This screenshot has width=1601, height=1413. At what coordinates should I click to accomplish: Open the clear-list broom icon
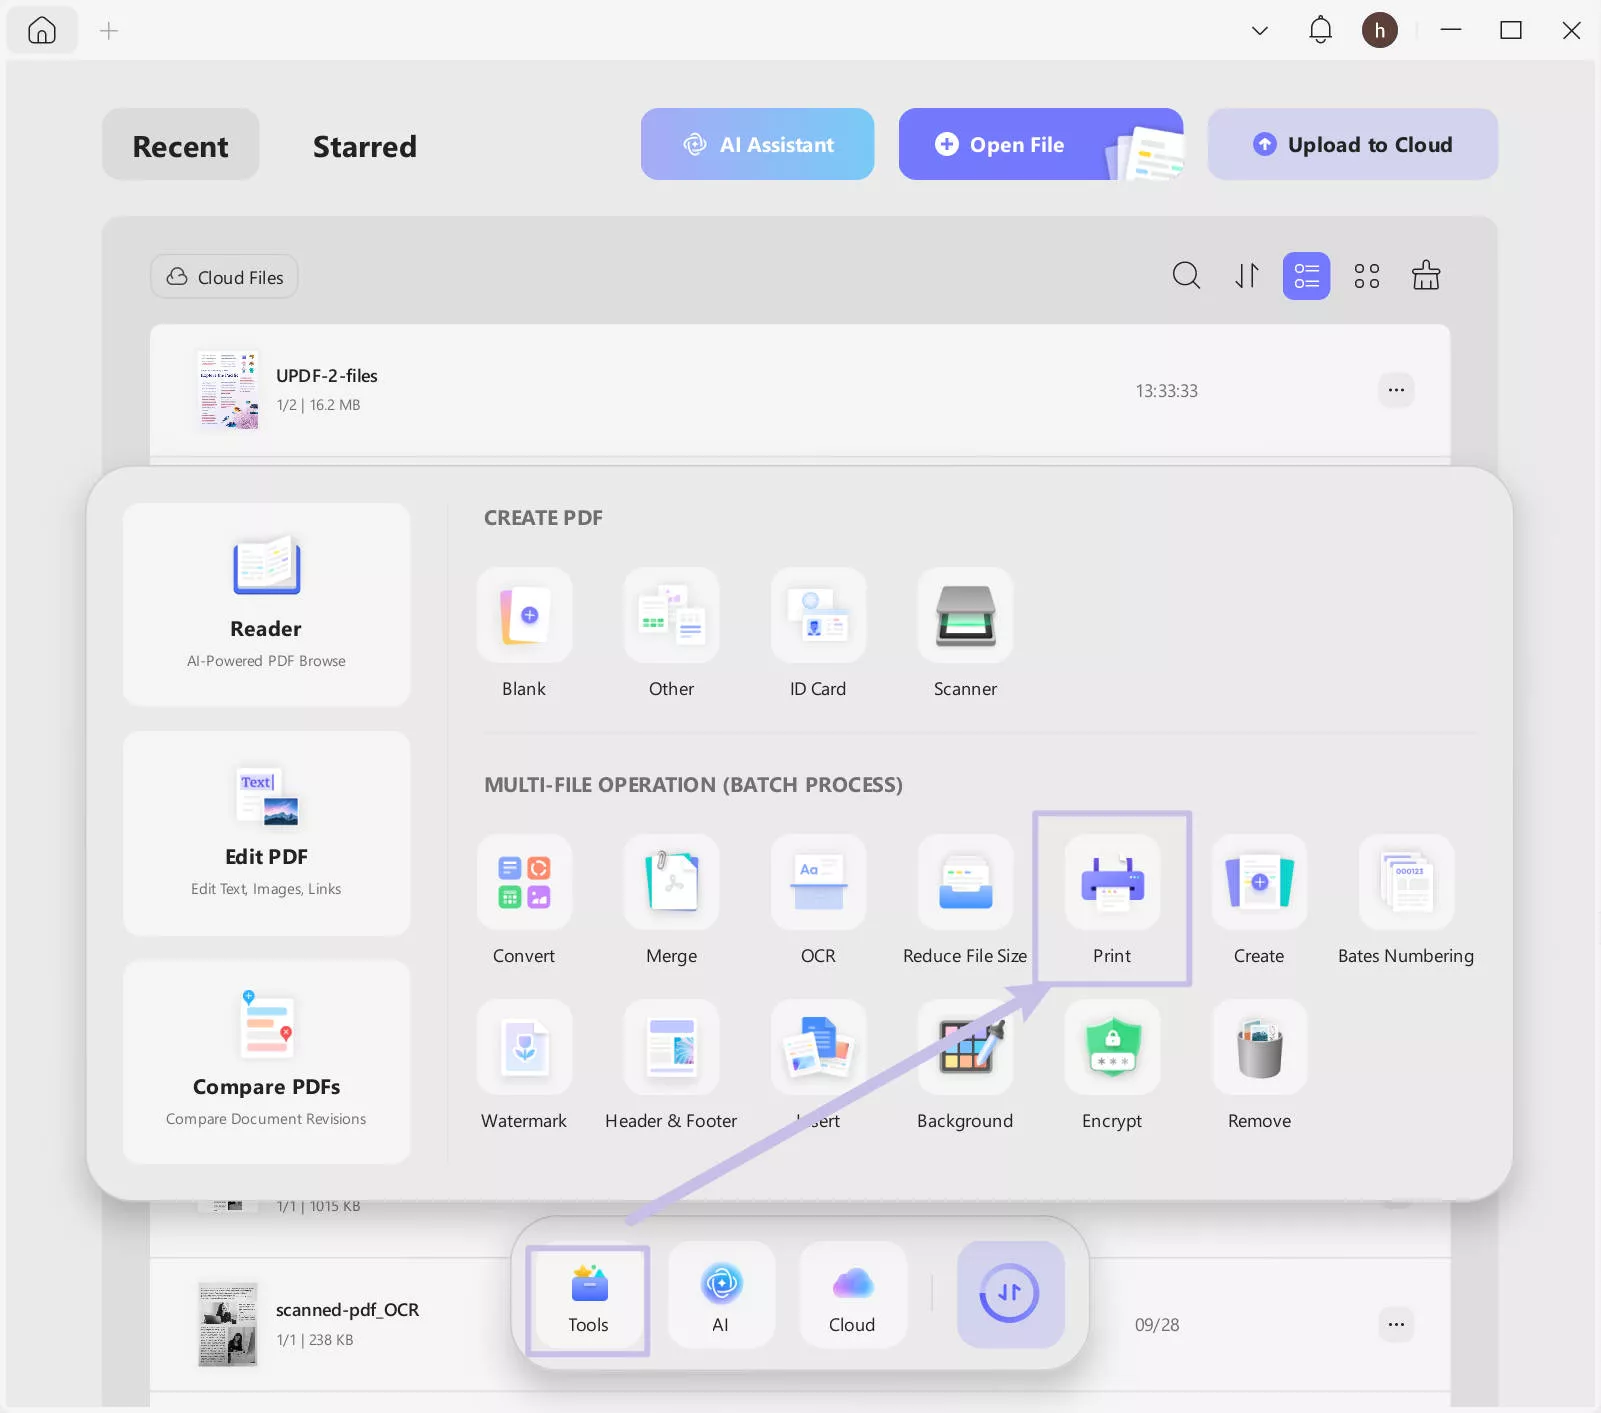pyautogui.click(x=1426, y=275)
